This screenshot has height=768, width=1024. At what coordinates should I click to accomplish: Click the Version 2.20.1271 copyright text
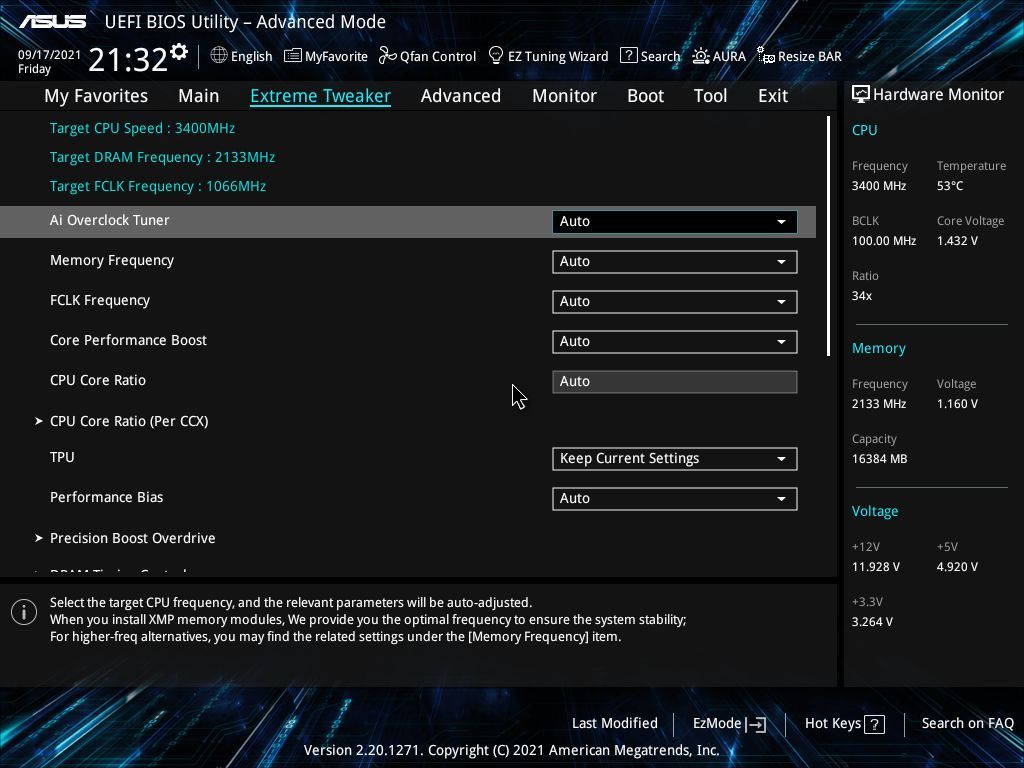point(511,750)
